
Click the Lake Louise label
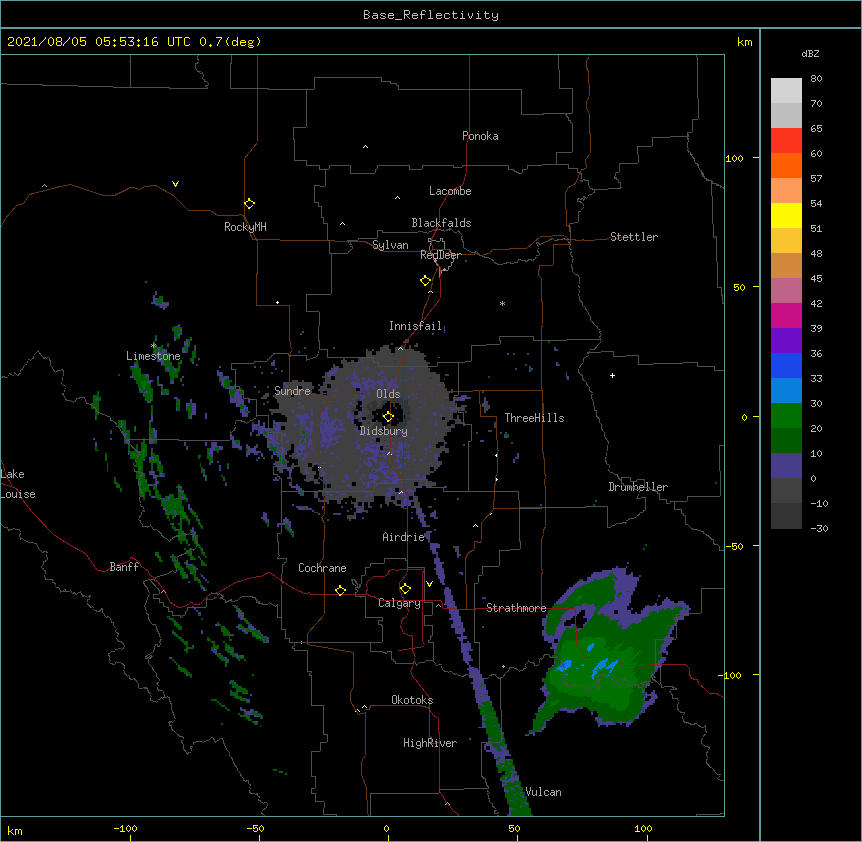pos(18,484)
